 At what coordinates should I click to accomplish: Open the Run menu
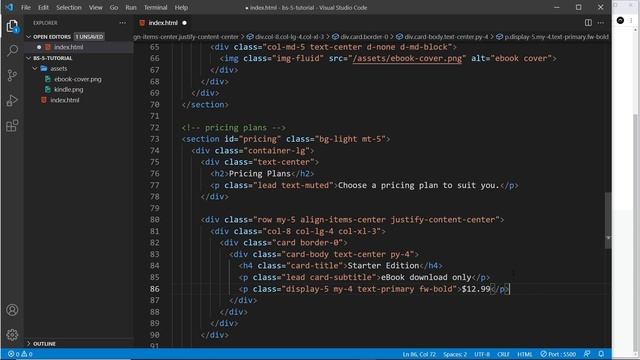131,7
